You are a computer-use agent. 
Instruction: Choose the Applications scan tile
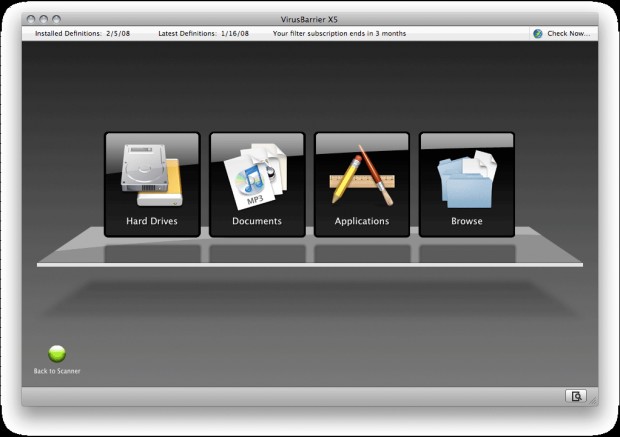click(x=362, y=185)
